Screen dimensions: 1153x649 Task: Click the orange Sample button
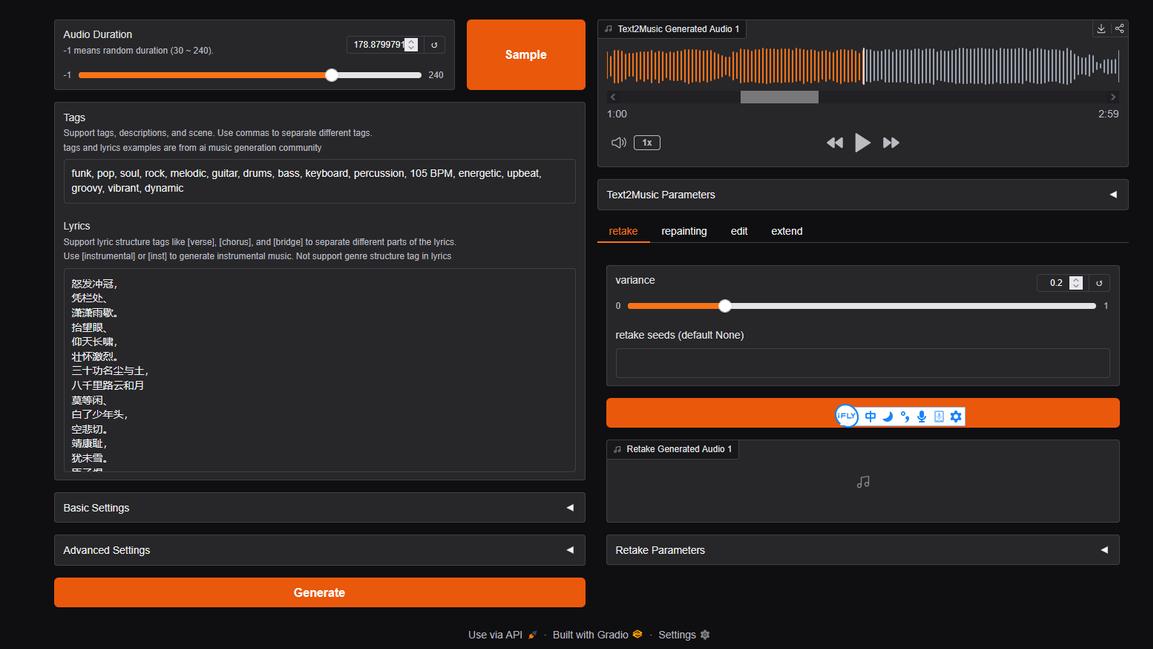click(526, 54)
